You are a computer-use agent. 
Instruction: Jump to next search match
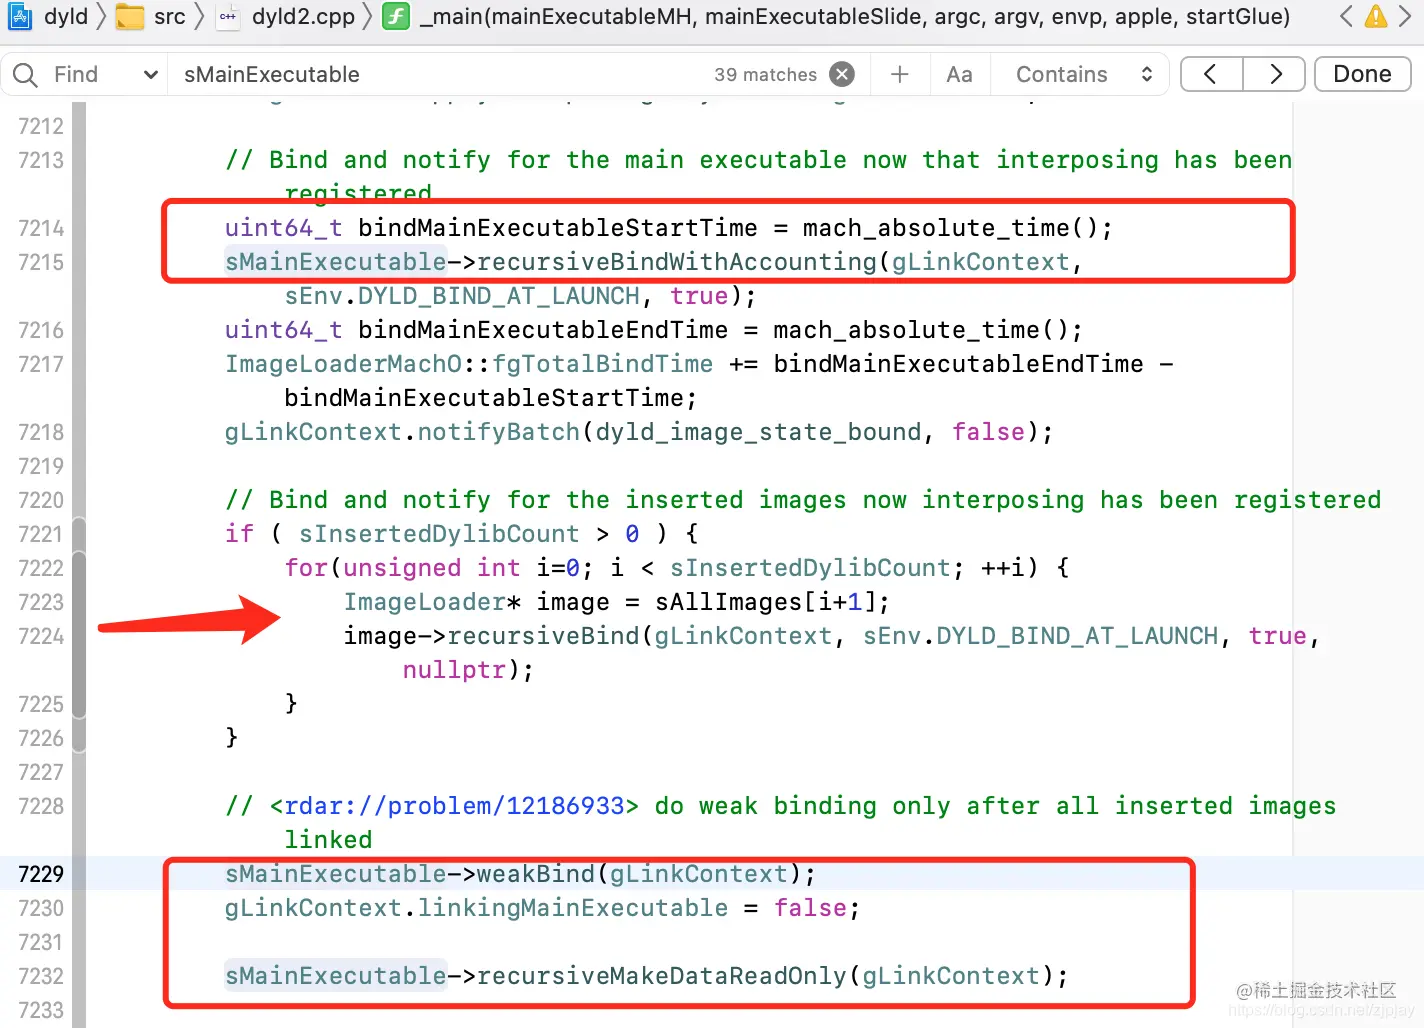[x=1274, y=74]
